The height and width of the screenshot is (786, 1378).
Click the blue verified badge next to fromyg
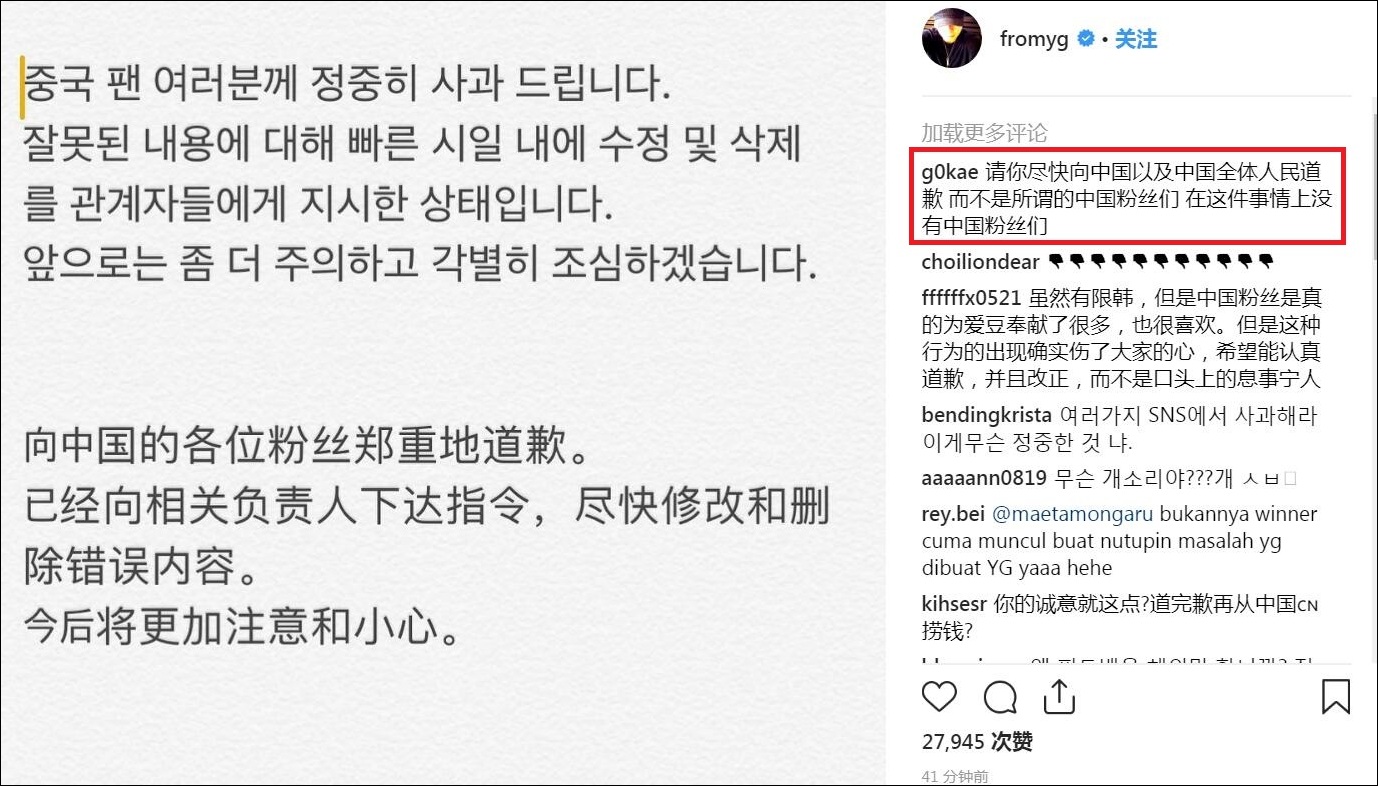pos(1085,40)
